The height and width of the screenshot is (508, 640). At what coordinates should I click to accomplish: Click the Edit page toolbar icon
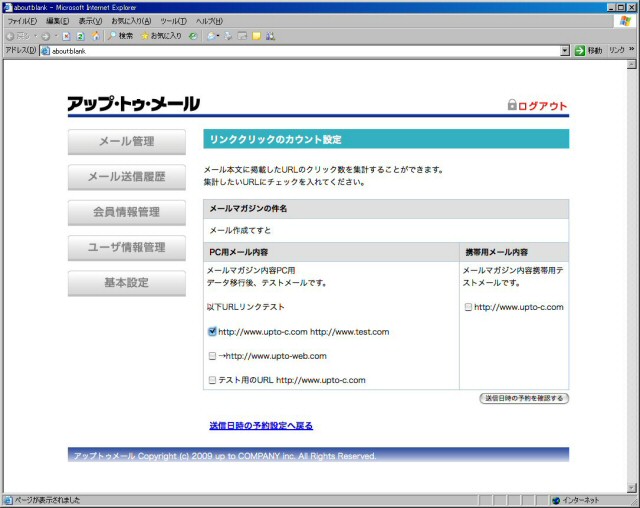[242, 36]
